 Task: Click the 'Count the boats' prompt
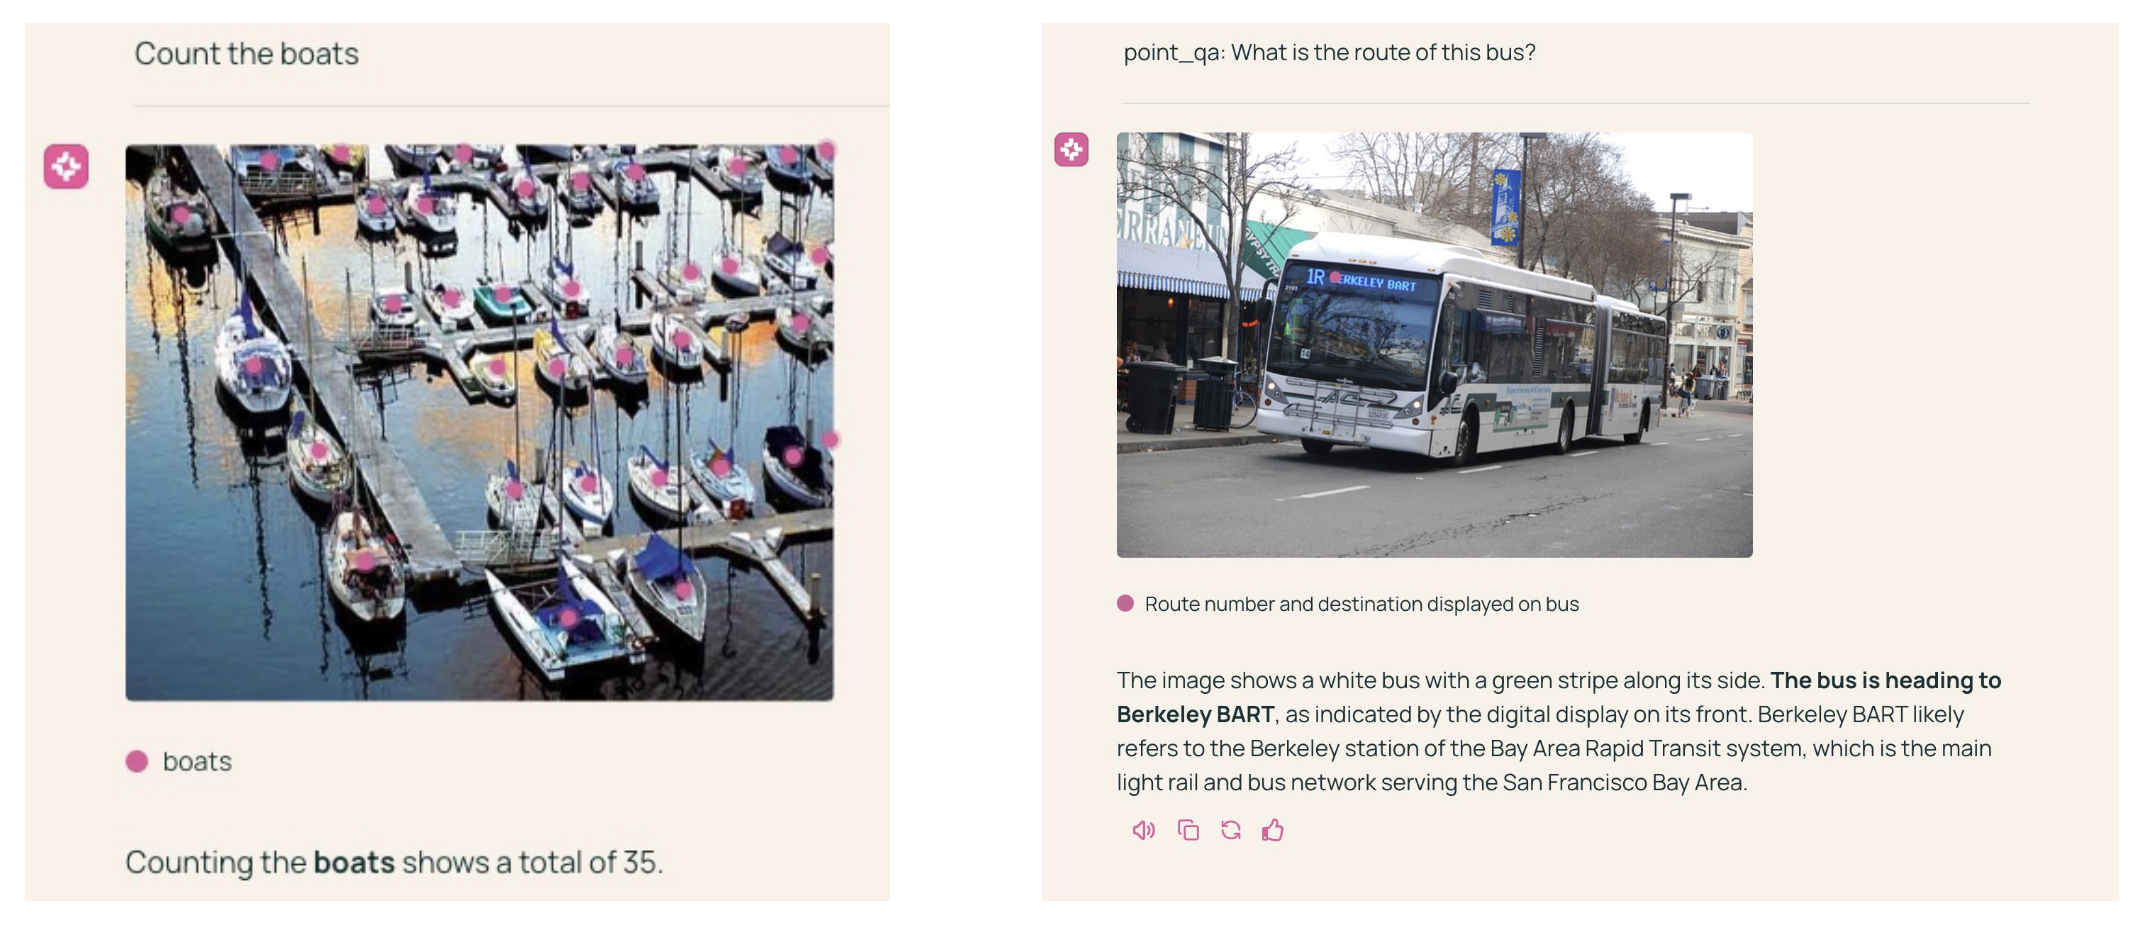click(246, 53)
